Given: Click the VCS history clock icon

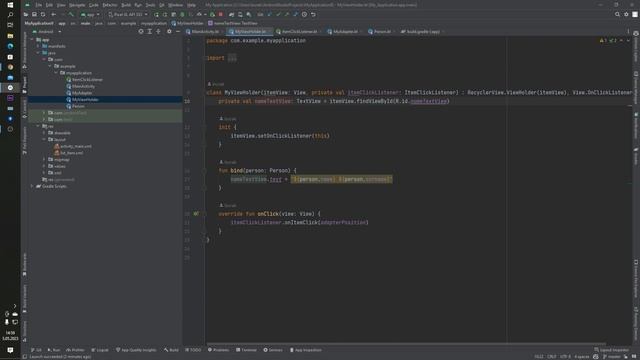Looking at the screenshot, I should pyautogui.click(x=304, y=14).
